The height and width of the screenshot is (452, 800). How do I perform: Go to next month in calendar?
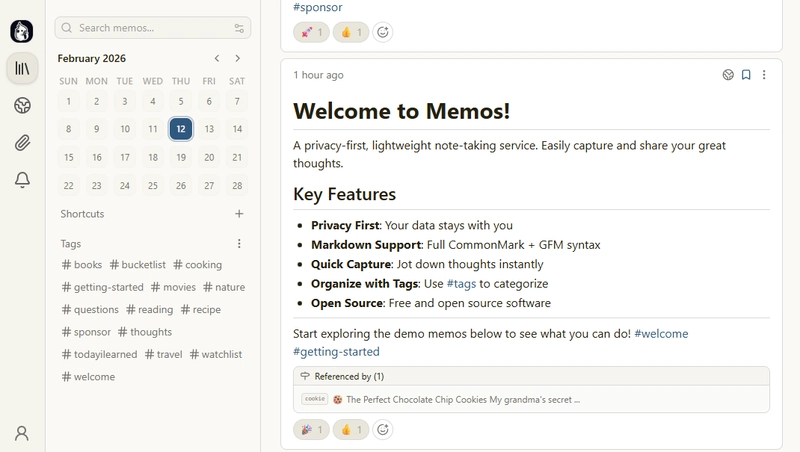(x=237, y=58)
